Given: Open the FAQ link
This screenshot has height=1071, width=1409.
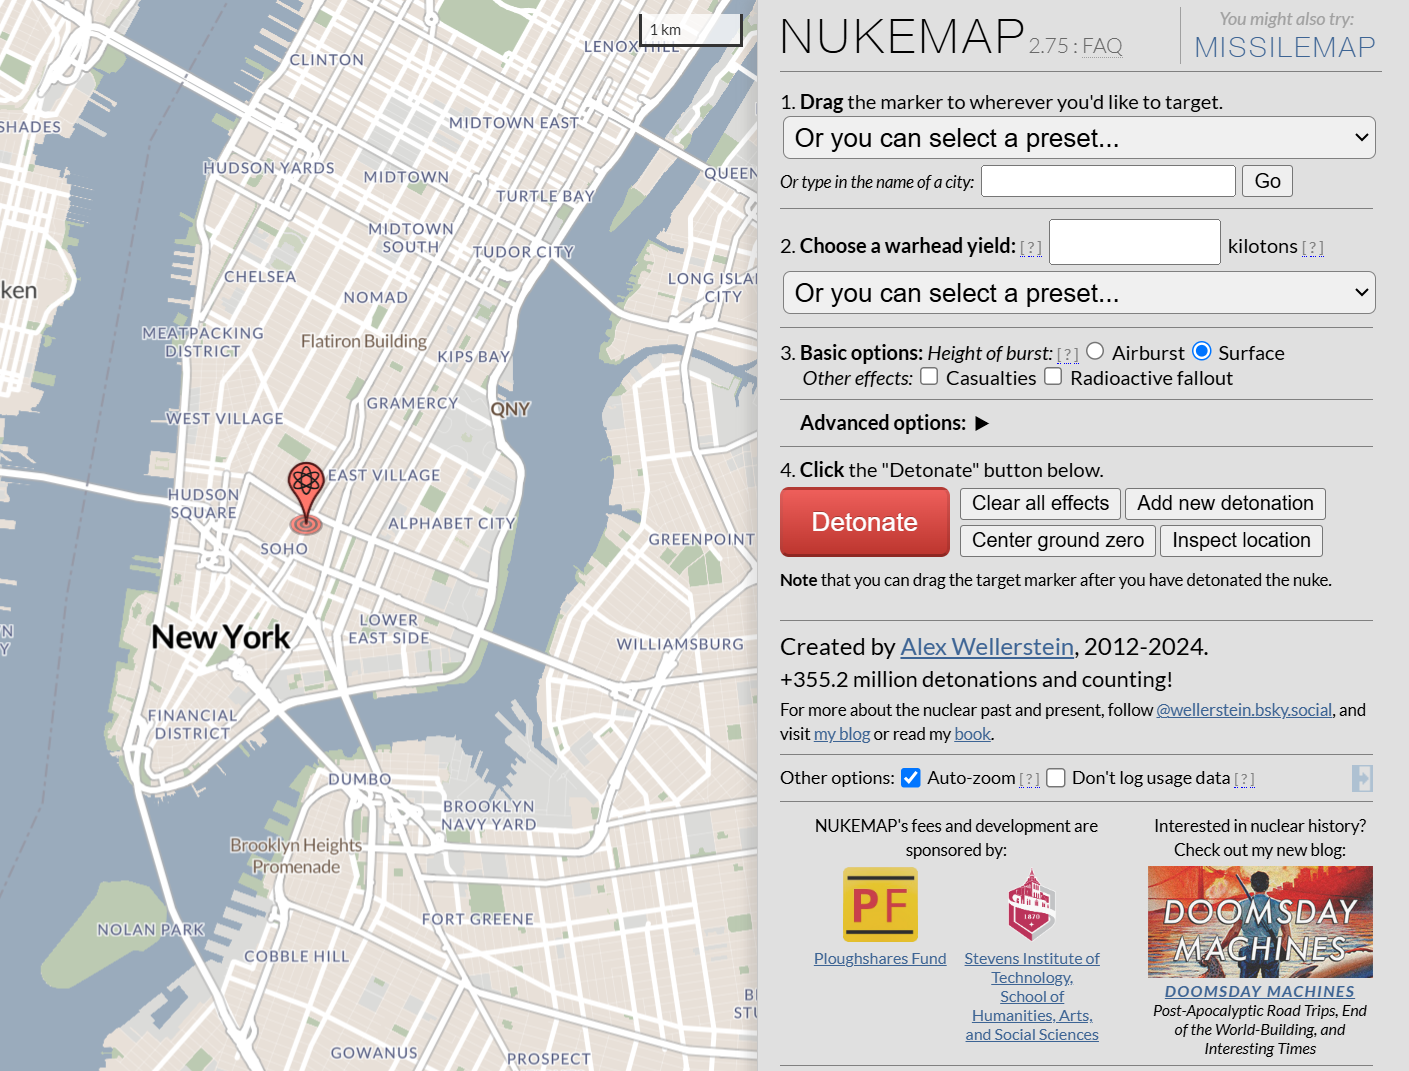Looking at the screenshot, I should click(1102, 46).
